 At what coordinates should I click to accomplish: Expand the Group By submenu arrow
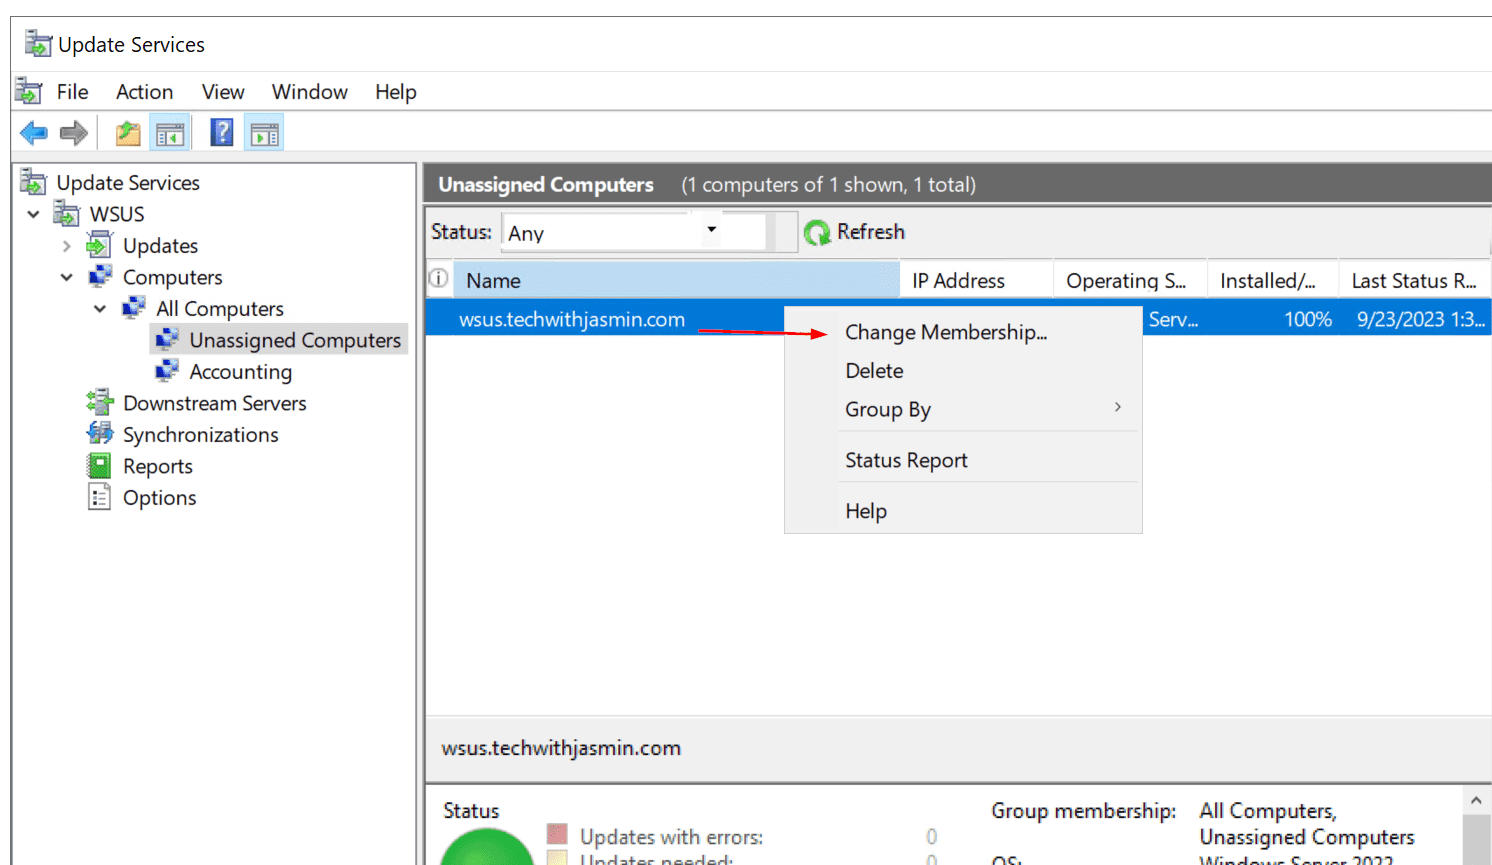pyautogui.click(x=1117, y=407)
